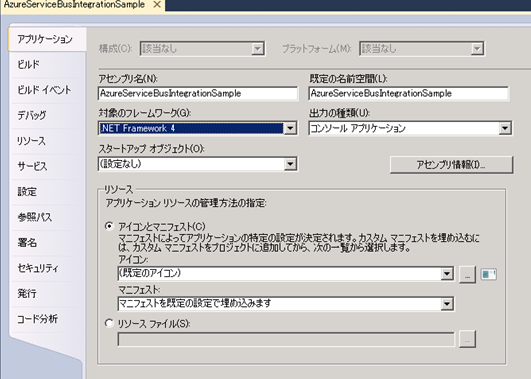Go to セキュリティ tab

(38, 268)
